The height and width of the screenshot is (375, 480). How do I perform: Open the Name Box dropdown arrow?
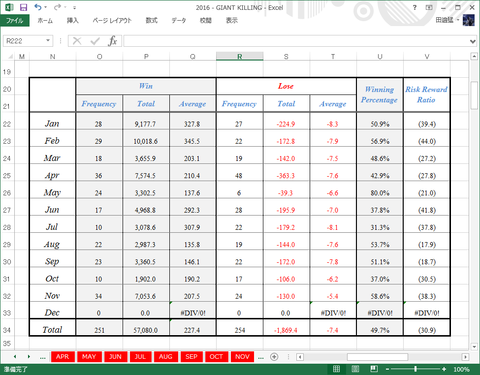pyautogui.click(x=48, y=41)
